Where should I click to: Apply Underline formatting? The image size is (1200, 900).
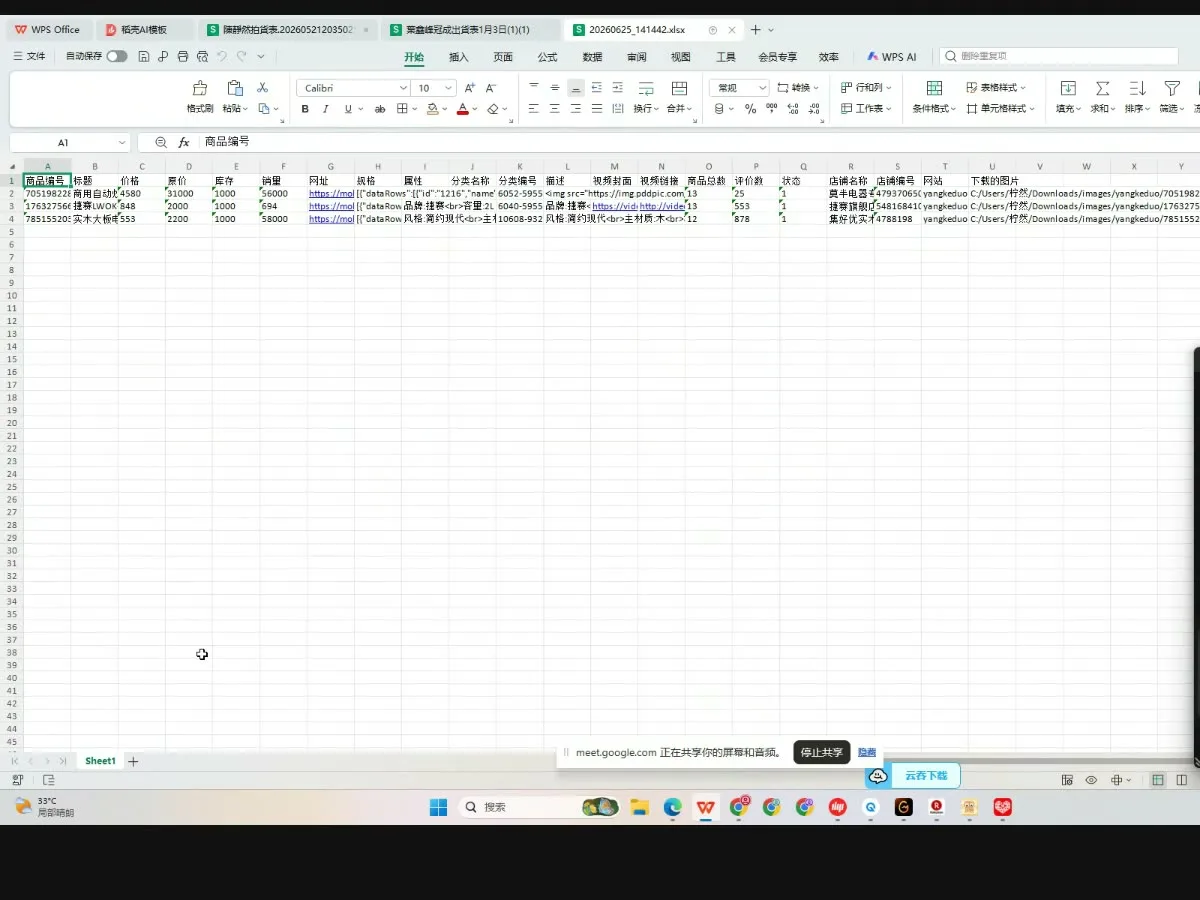pyautogui.click(x=348, y=109)
